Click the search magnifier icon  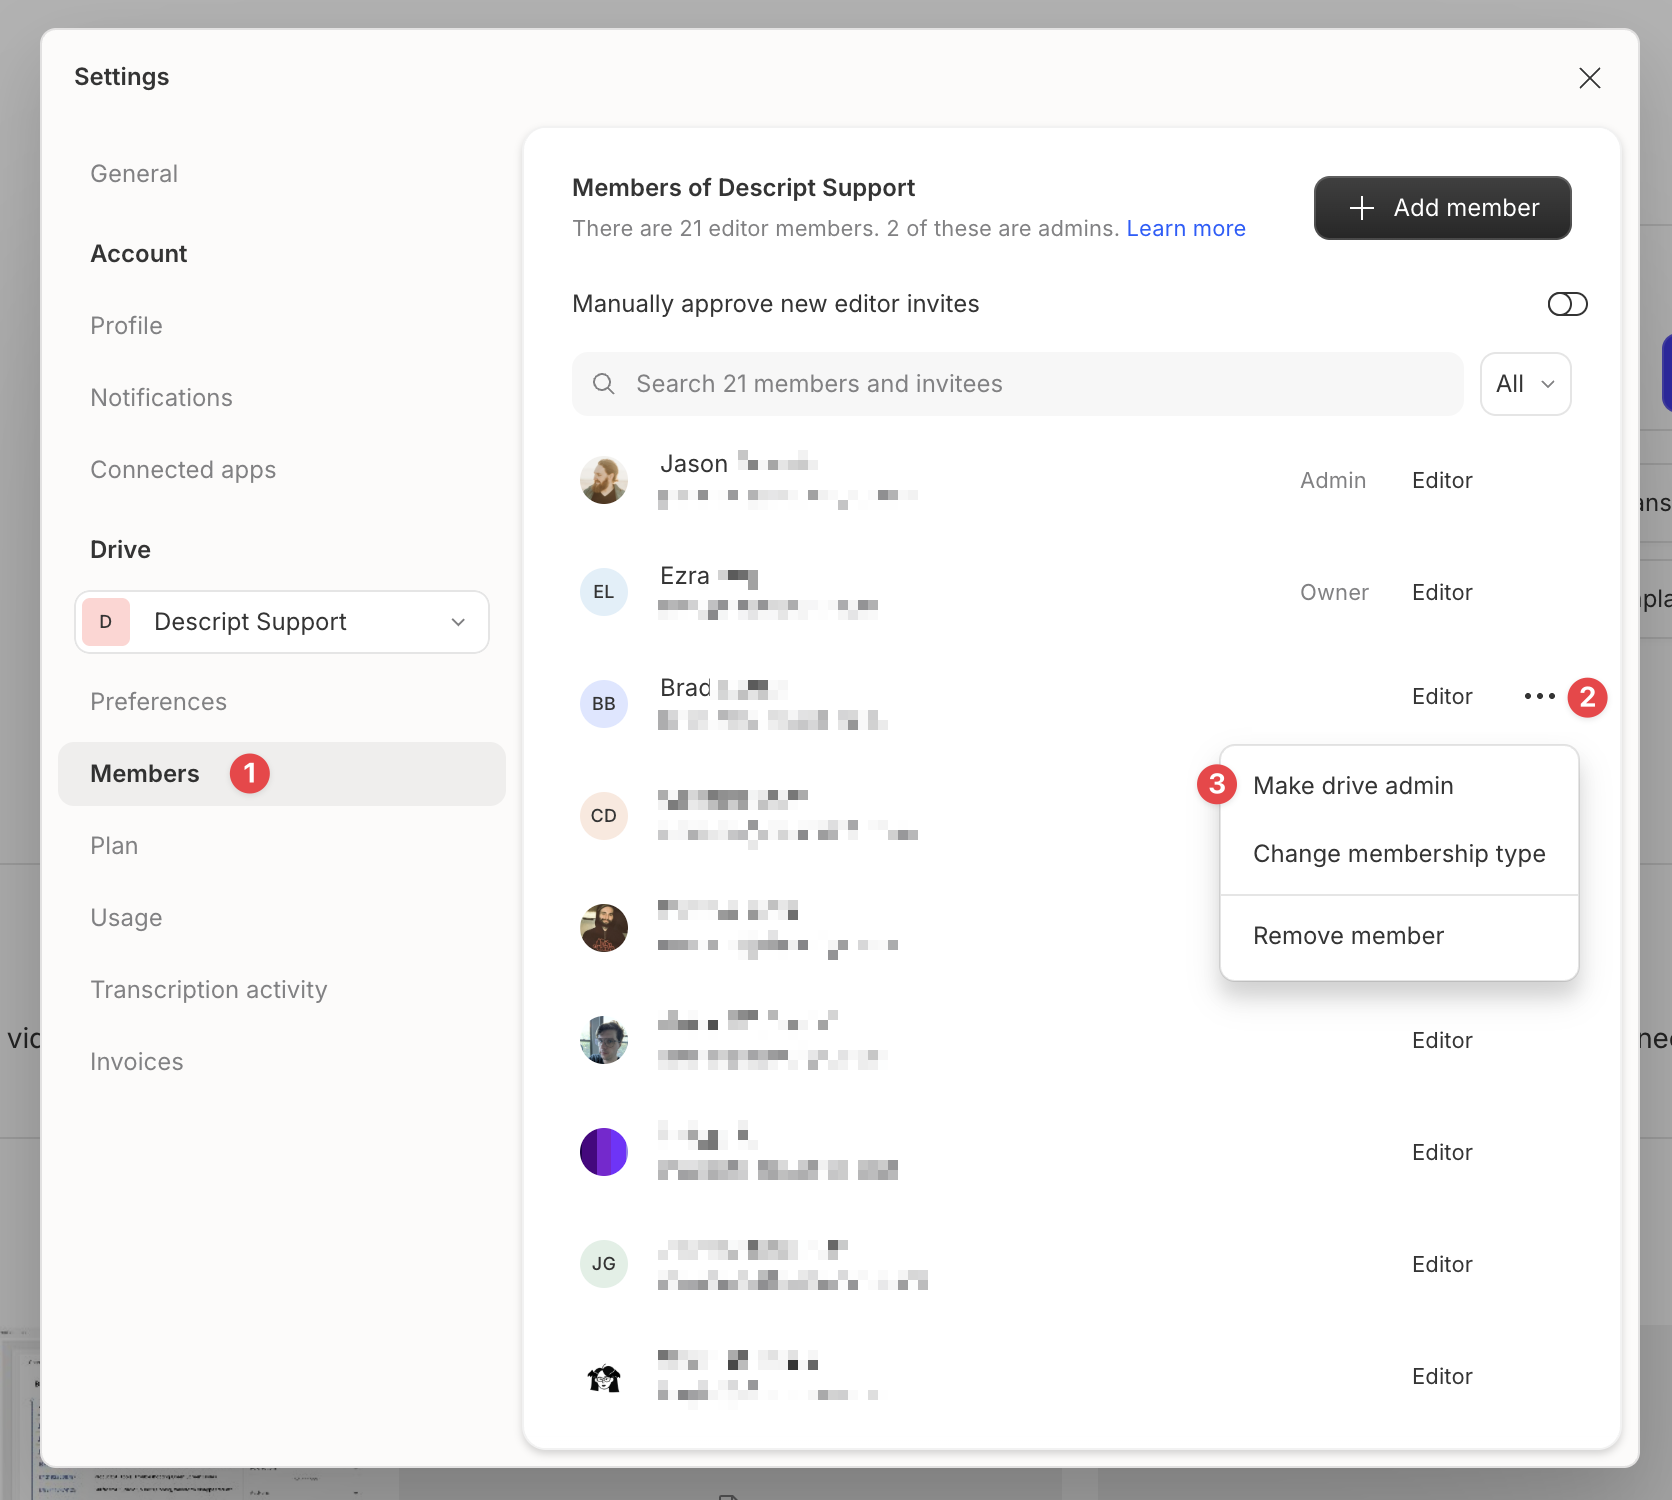coord(604,384)
